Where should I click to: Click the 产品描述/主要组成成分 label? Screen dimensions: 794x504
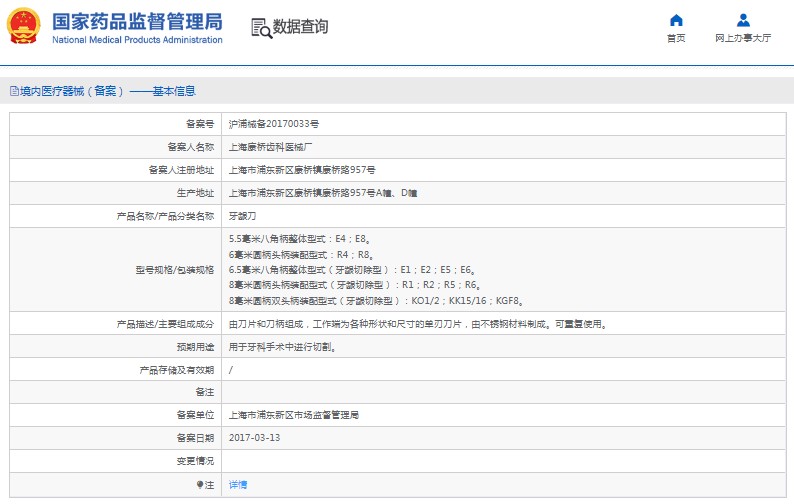(166, 324)
